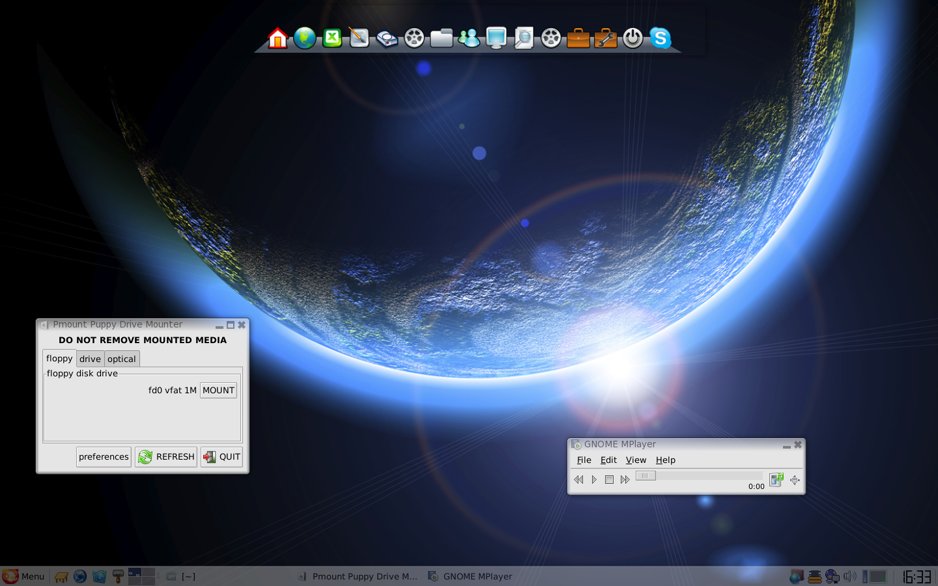The width and height of the screenshot is (938, 586).
Task: Open the File menu in GNOME MPlayer
Action: pos(584,460)
